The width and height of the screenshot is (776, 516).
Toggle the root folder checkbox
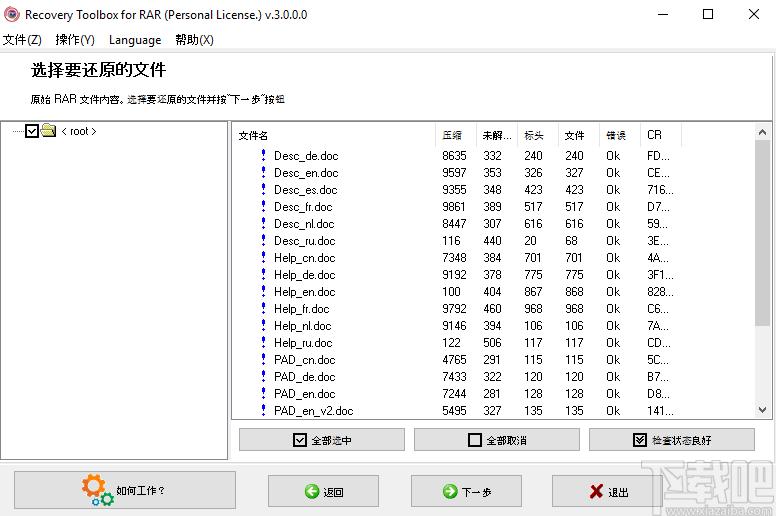click(x=32, y=131)
